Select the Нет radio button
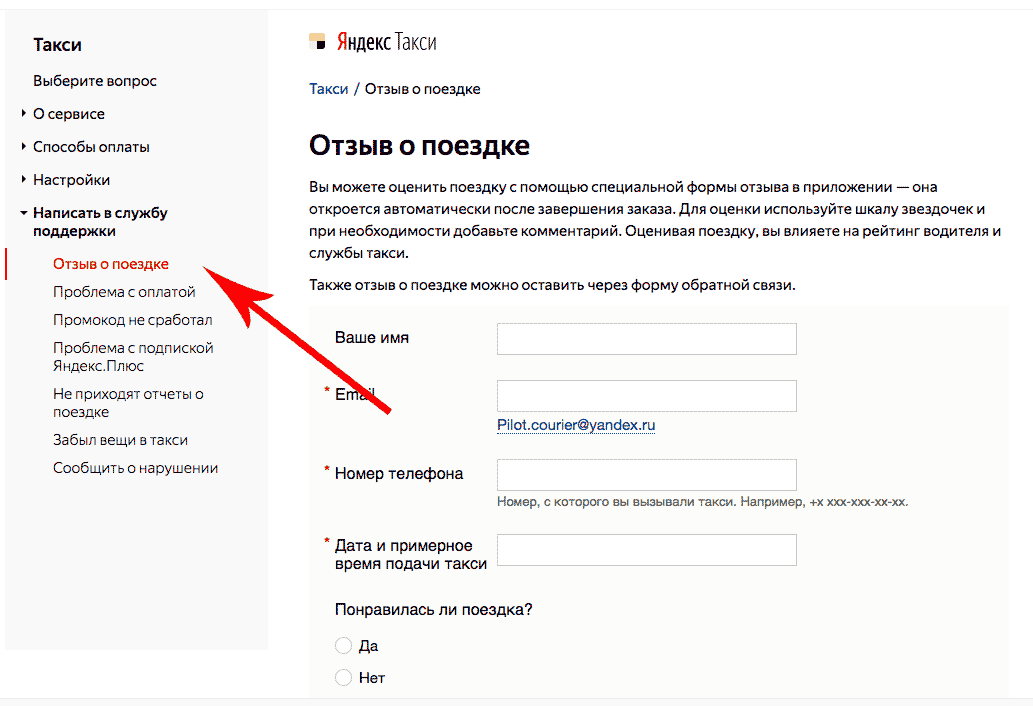Screen dimensions: 1033x706 pos(344,678)
